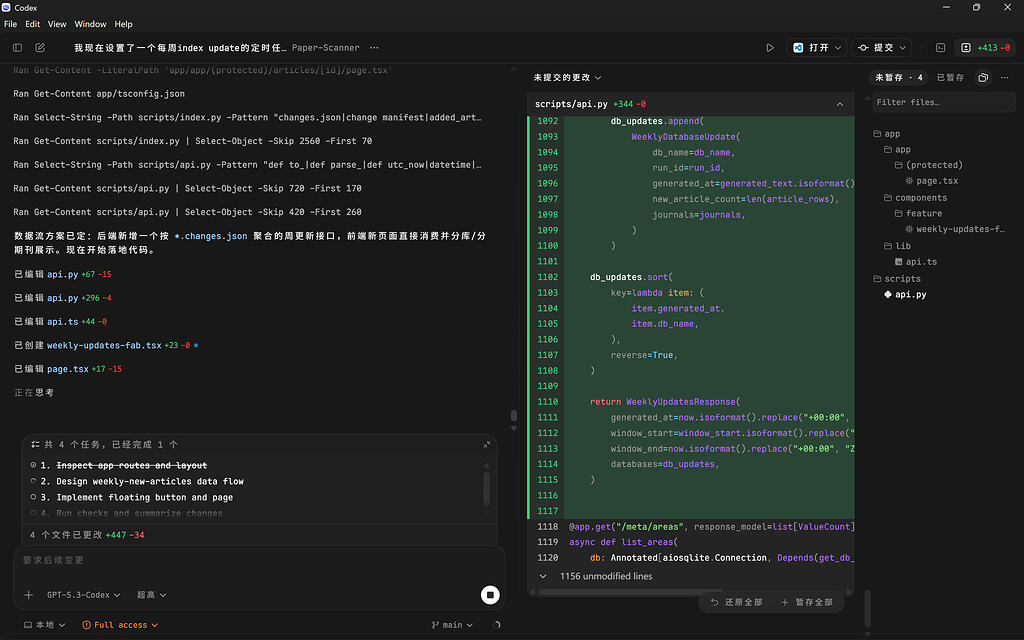Start a new thread with compose icon
The width and height of the screenshot is (1024, 640).
coord(40,48)
